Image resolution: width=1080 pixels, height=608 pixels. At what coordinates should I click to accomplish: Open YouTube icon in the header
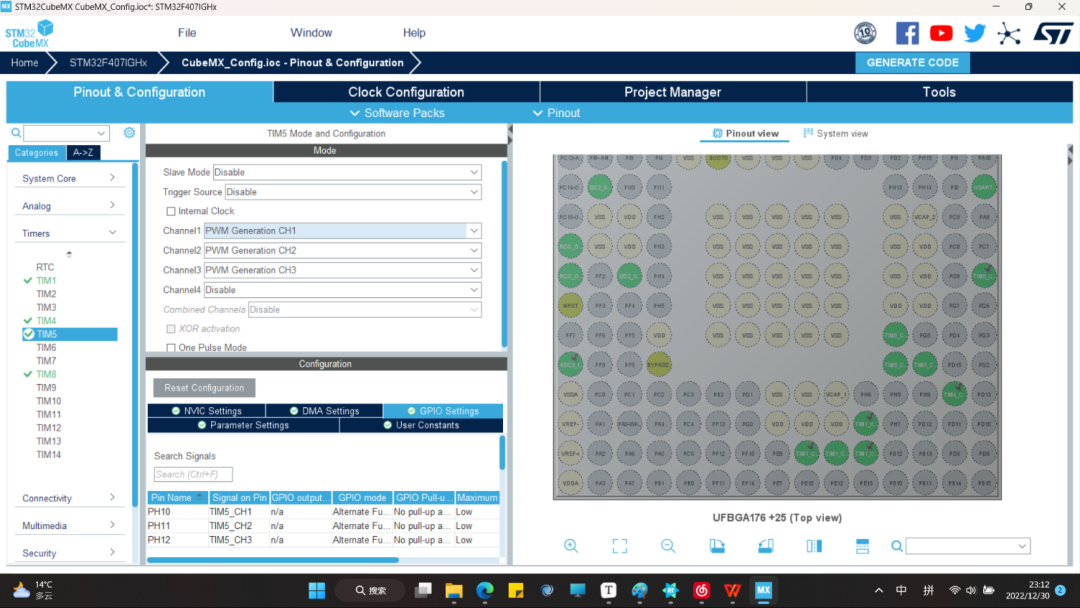pyautogui.click(x=941, y=33)
